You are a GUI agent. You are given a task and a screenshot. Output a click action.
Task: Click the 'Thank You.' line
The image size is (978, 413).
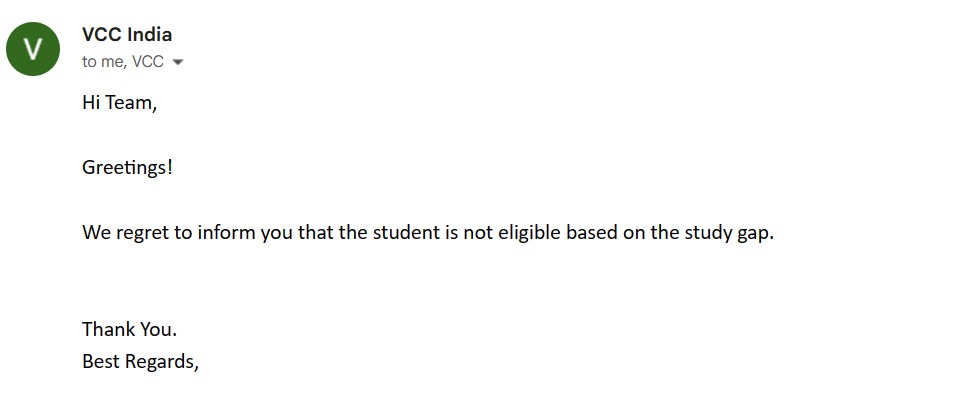pyautogui.click(x=130, y=329)
